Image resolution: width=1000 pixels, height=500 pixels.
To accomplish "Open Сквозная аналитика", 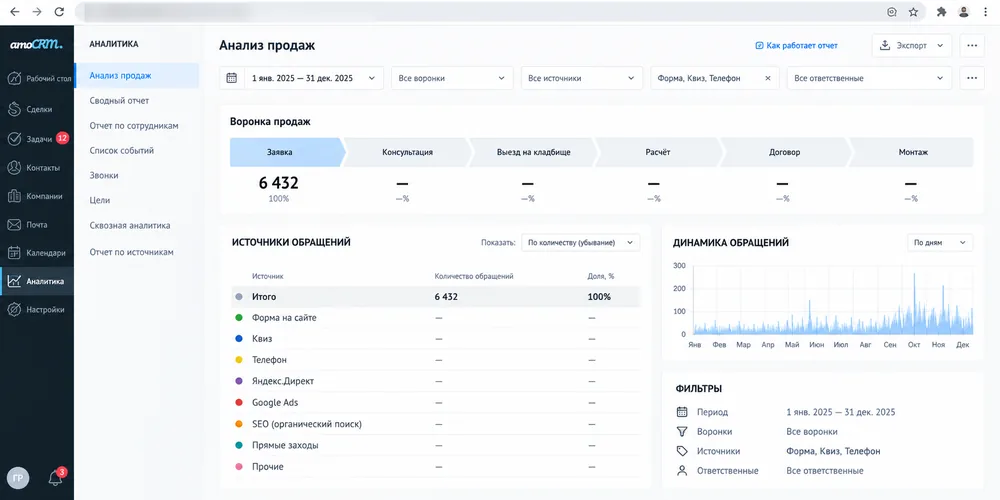I will [130, 226].
